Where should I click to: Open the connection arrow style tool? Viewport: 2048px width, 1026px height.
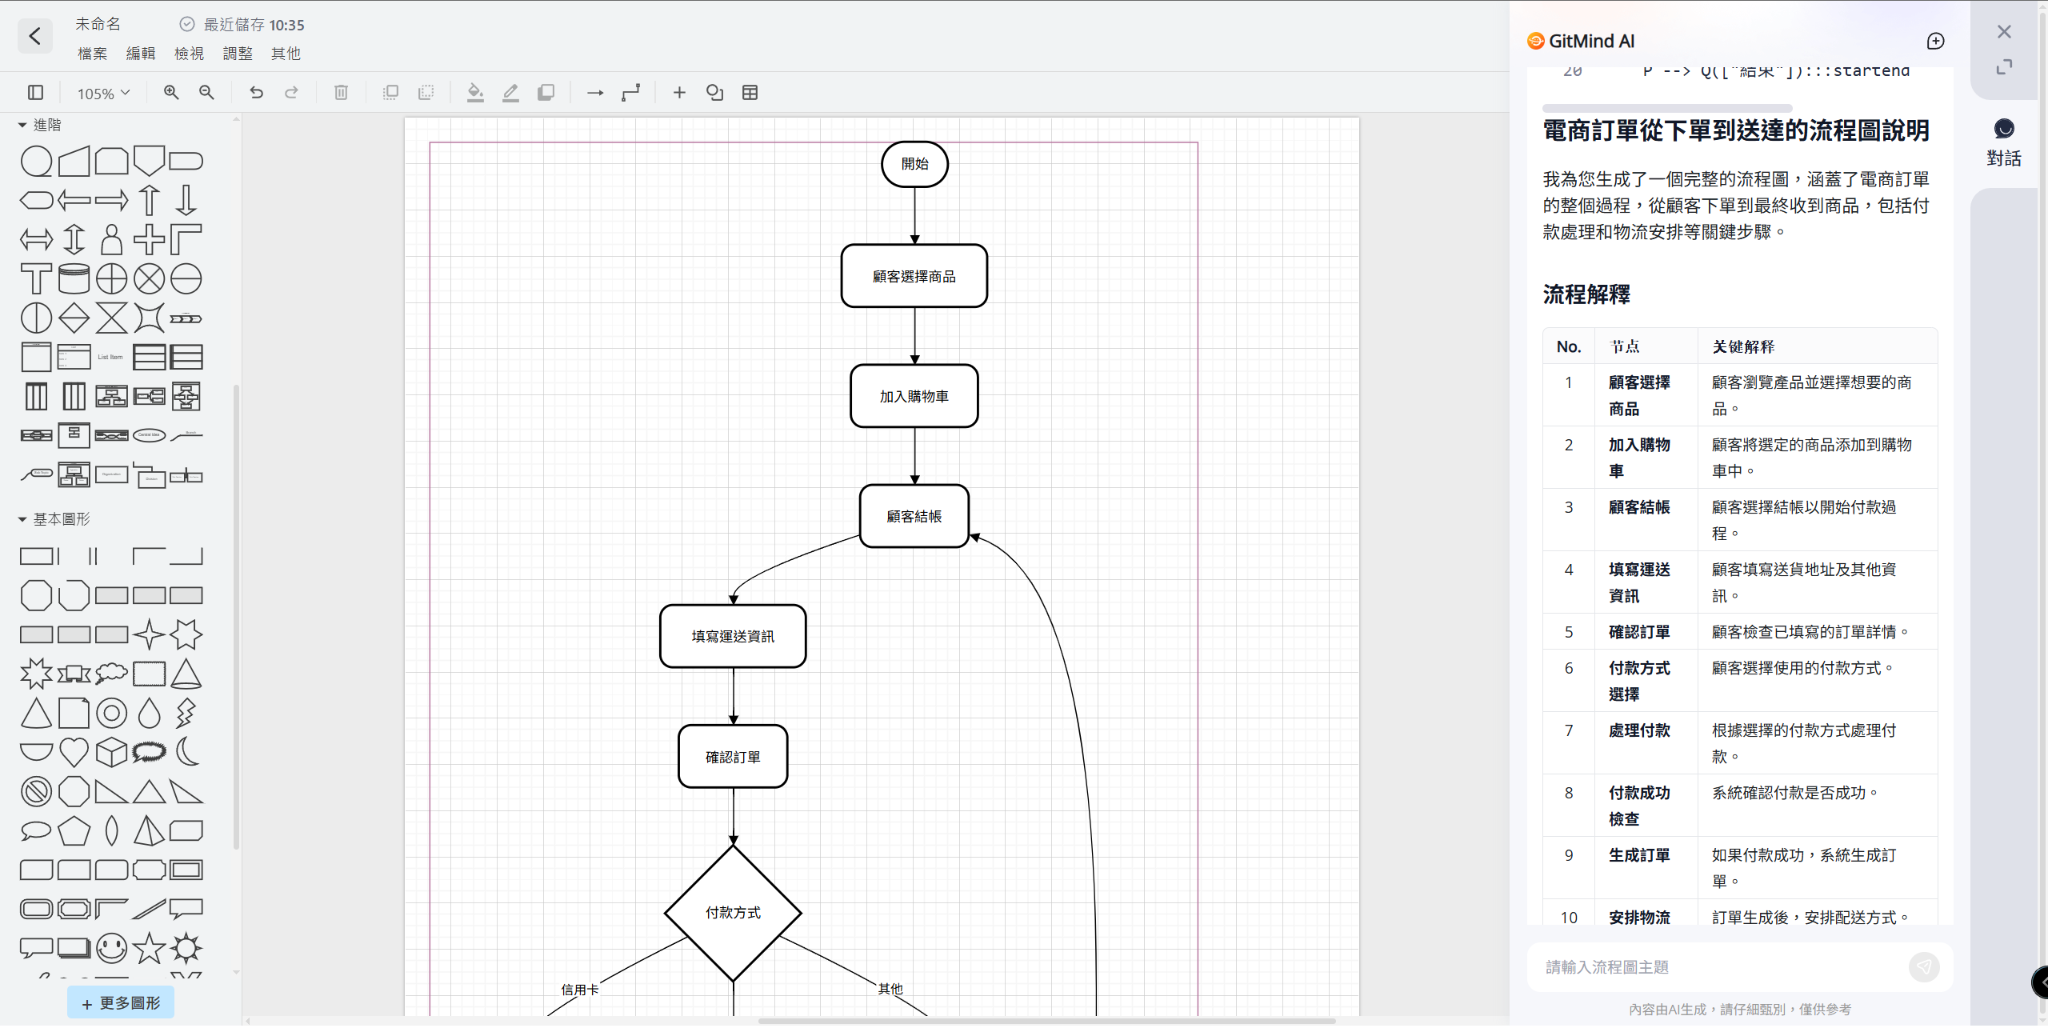tap(595, 93)
